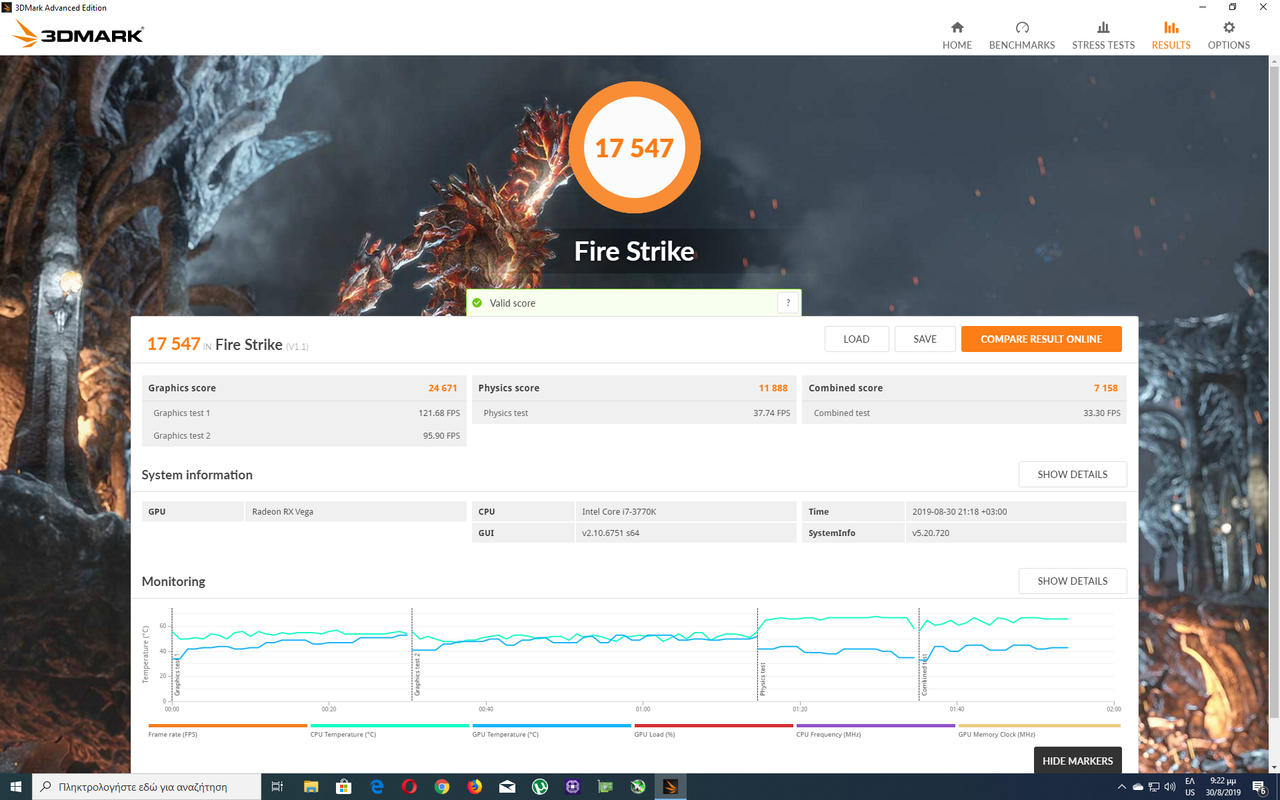The image size is (1280, 800).
Task: Launch Google Chrome from the taskbar
Action: [x=442, y=787]
